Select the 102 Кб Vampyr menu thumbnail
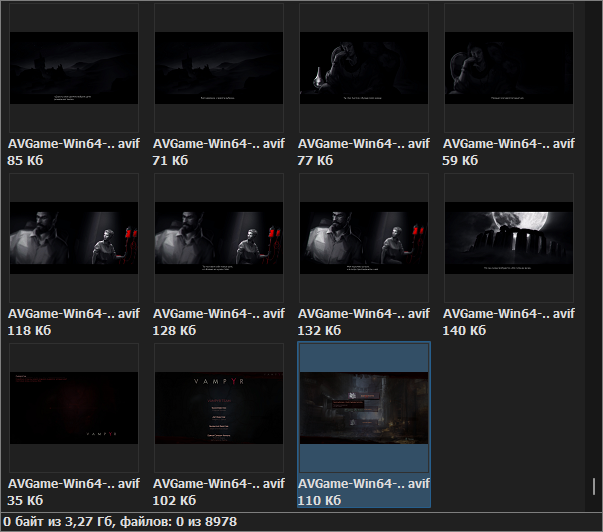 219,408
